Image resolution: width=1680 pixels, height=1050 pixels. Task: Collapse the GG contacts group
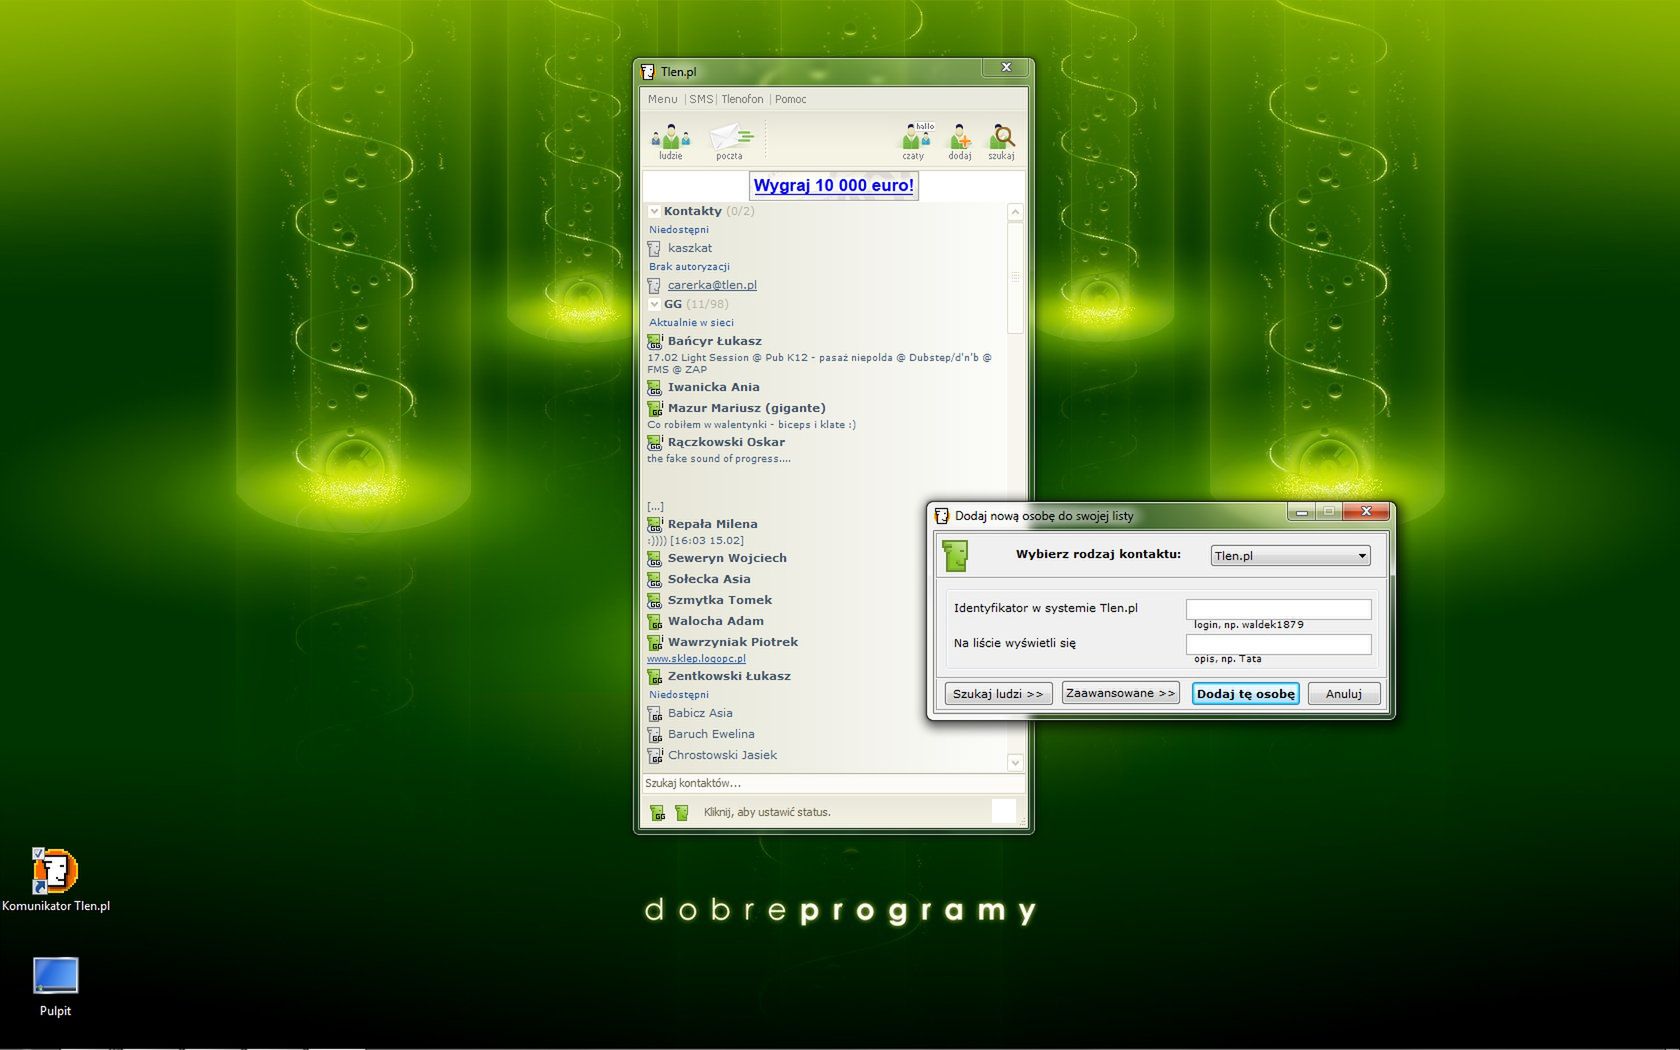[x=654, y=304]
